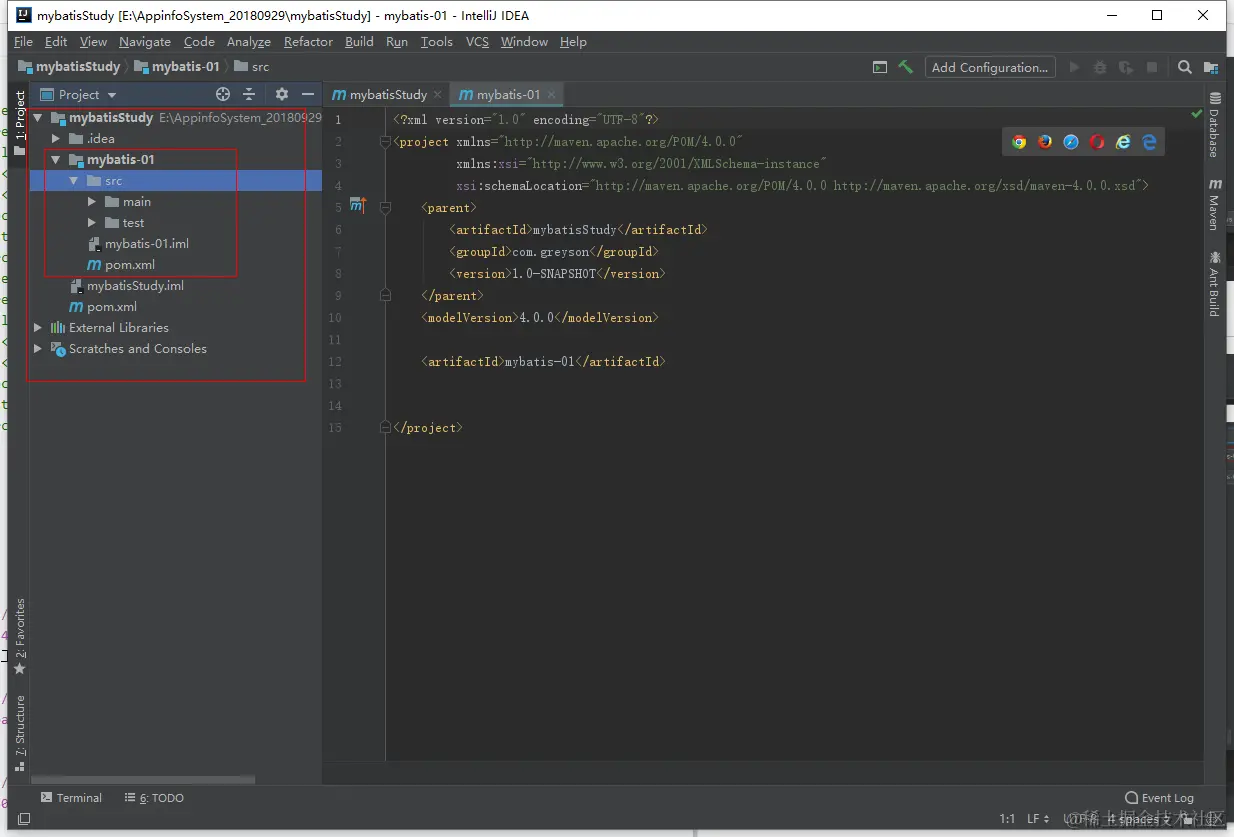
Task: Open the Navigate menu
Action: tap(145, 42)
